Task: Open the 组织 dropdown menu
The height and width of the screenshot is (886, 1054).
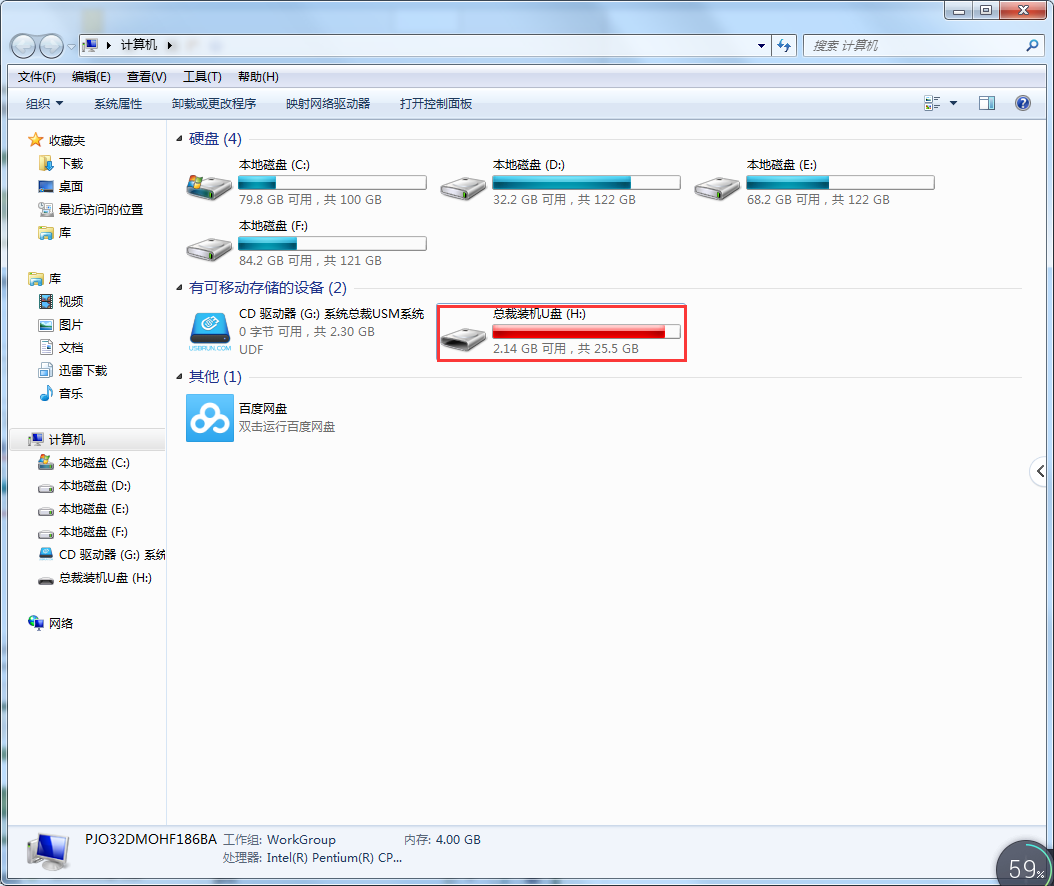Action: tap(44, 103)
